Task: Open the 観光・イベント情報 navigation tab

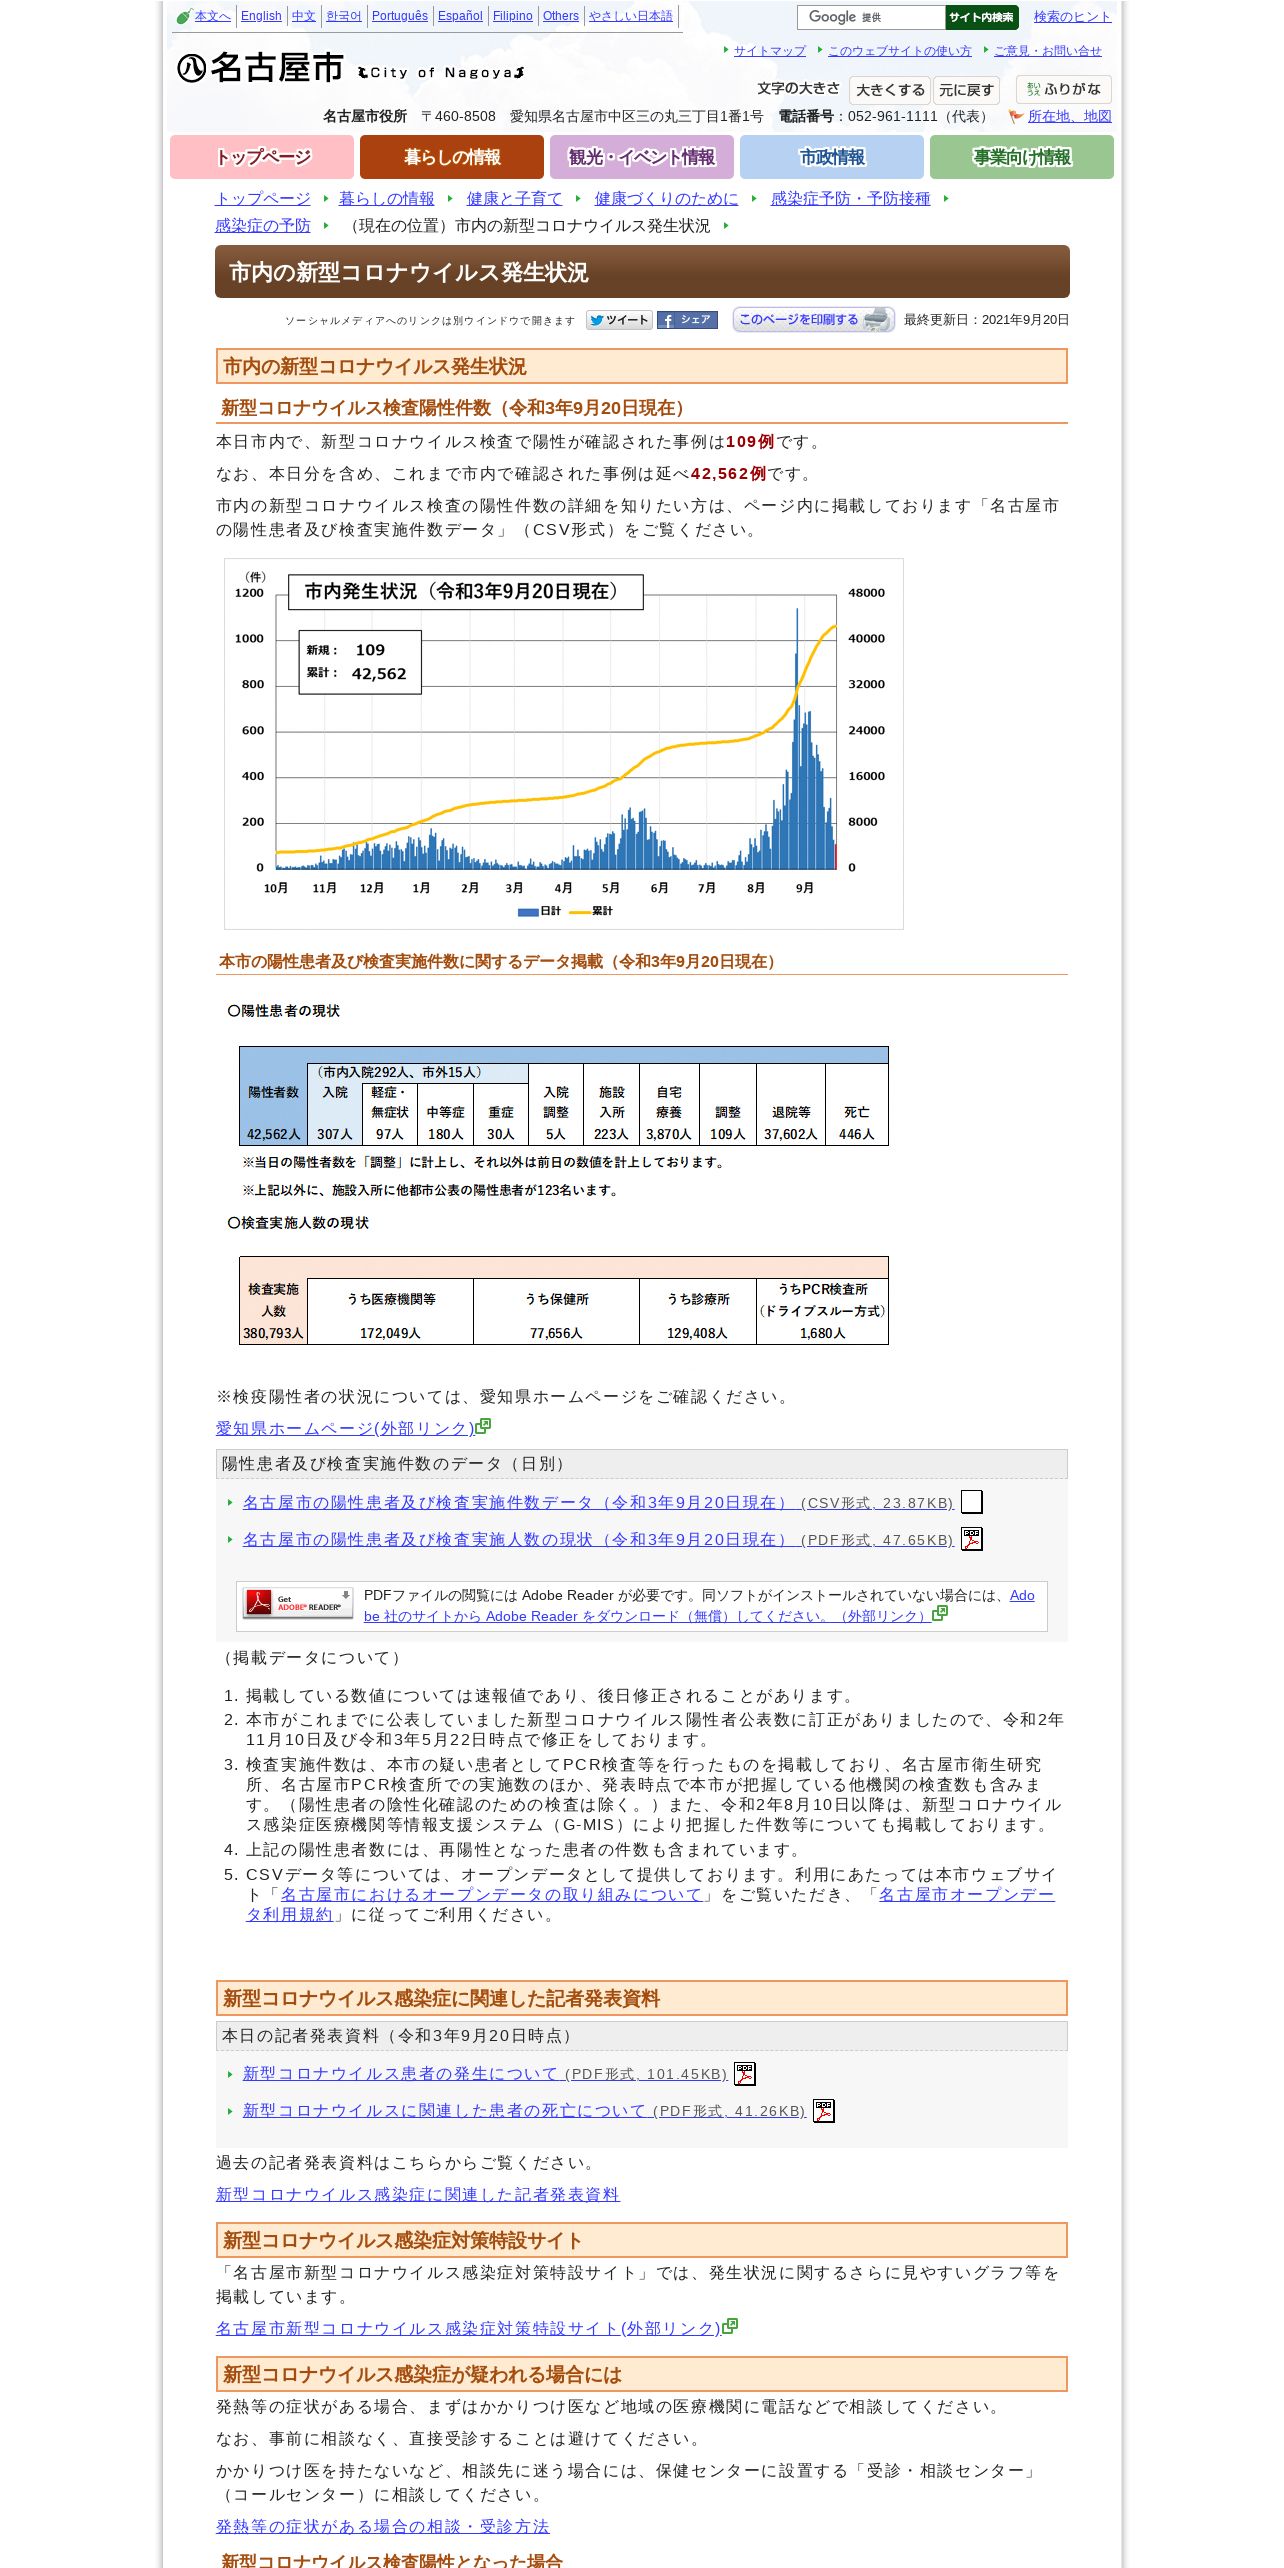Action: (x=642, y=157)
